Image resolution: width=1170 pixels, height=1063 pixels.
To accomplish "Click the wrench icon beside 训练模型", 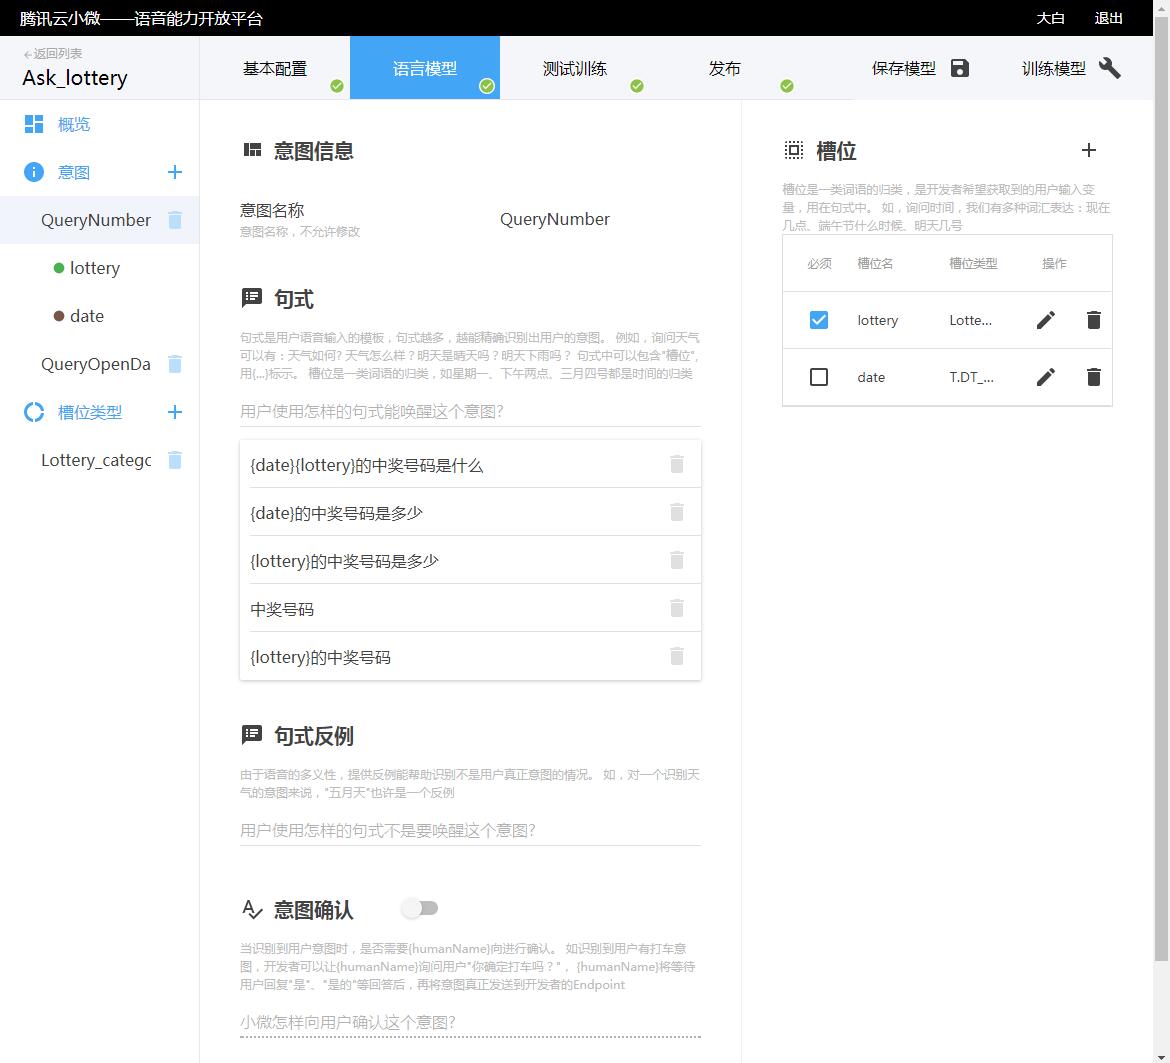I will tap(1110, 68).
